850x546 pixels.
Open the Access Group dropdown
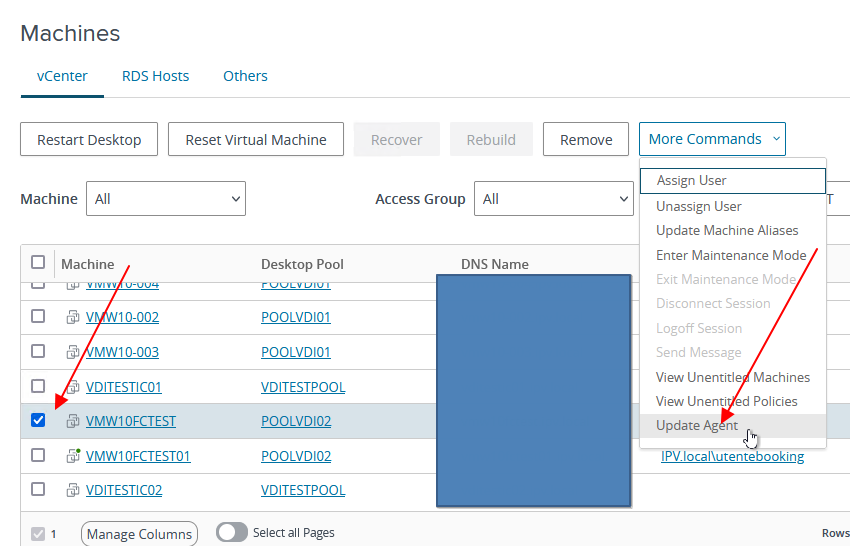click(553, 198)
